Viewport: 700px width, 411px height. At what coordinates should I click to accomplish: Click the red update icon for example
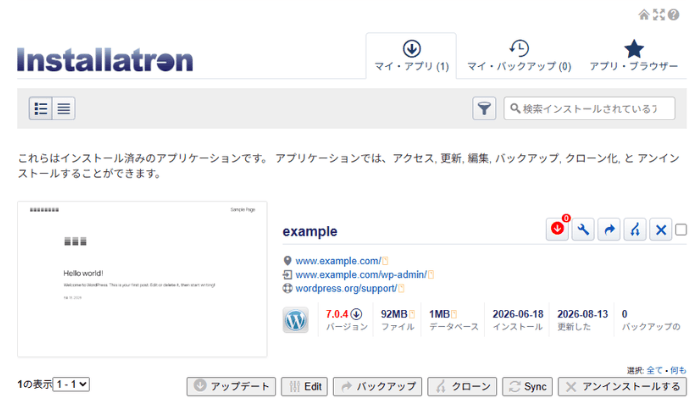557,229
